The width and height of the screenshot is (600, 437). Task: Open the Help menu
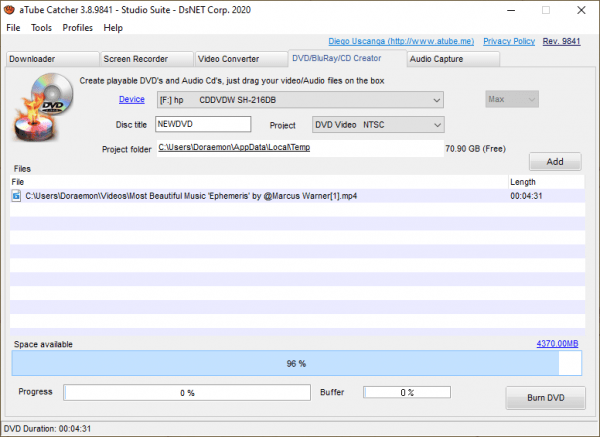click(113, 28)
